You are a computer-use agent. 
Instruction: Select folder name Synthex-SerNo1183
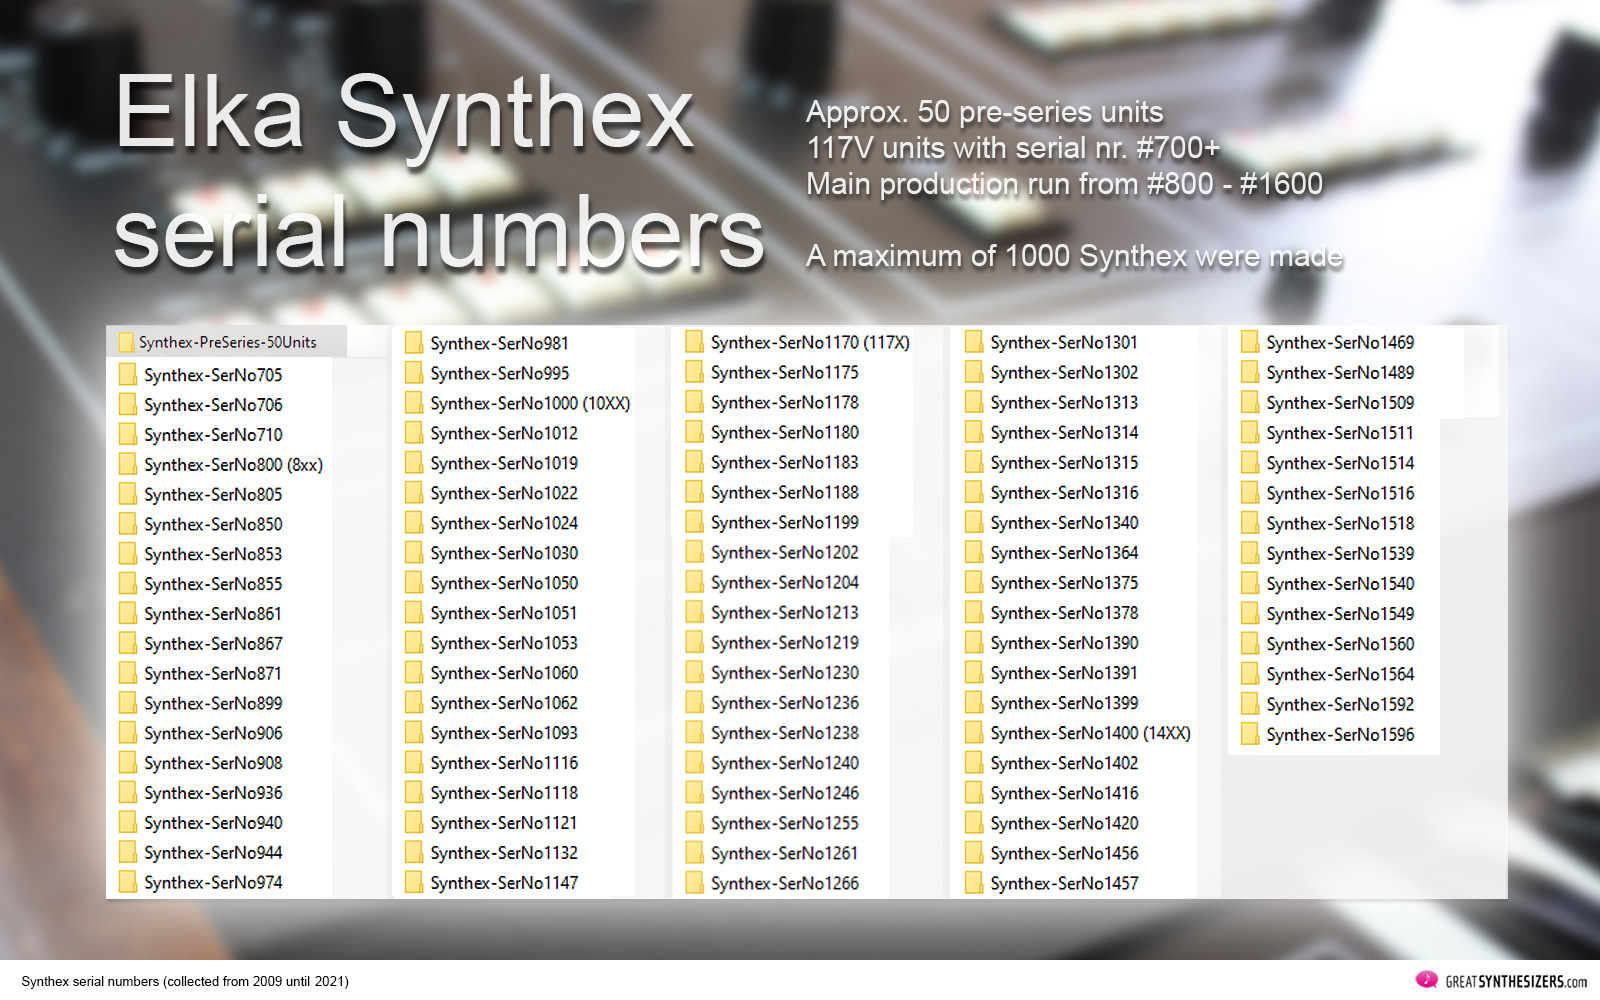click(x=785, y=463)
